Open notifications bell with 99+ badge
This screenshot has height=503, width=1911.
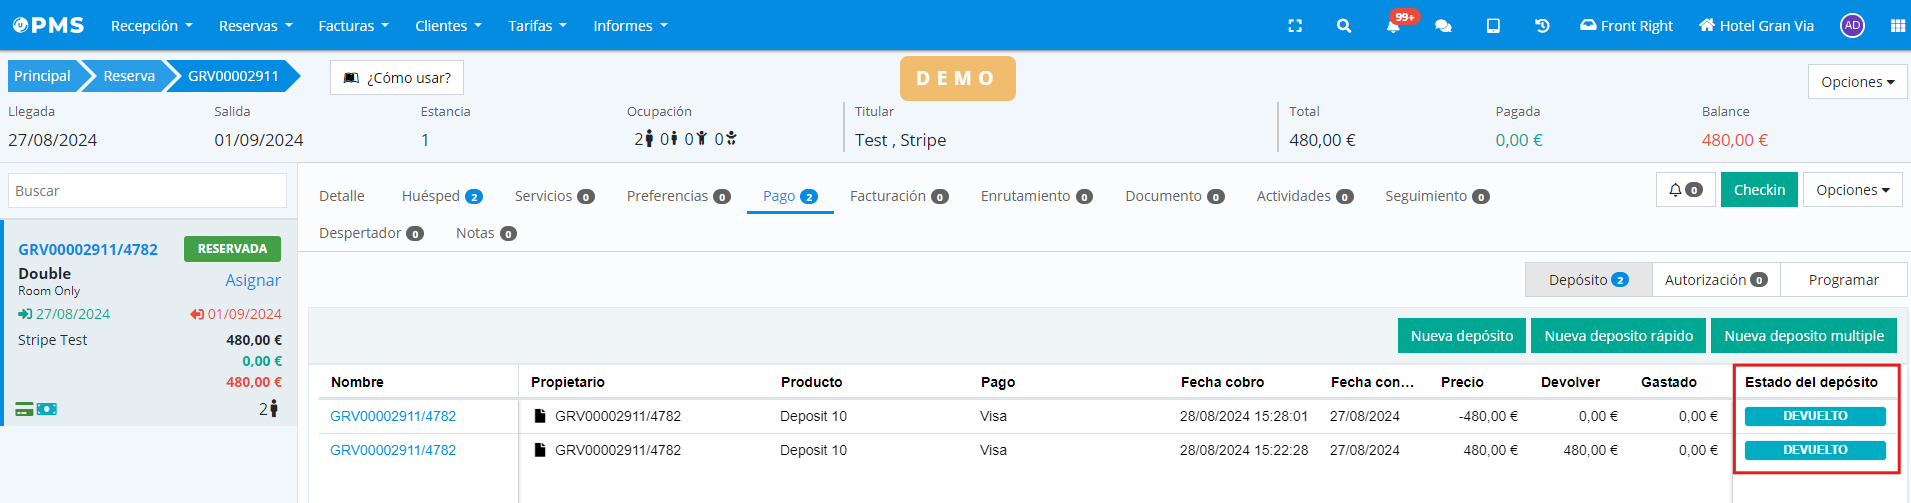(x=1393, y=26)
